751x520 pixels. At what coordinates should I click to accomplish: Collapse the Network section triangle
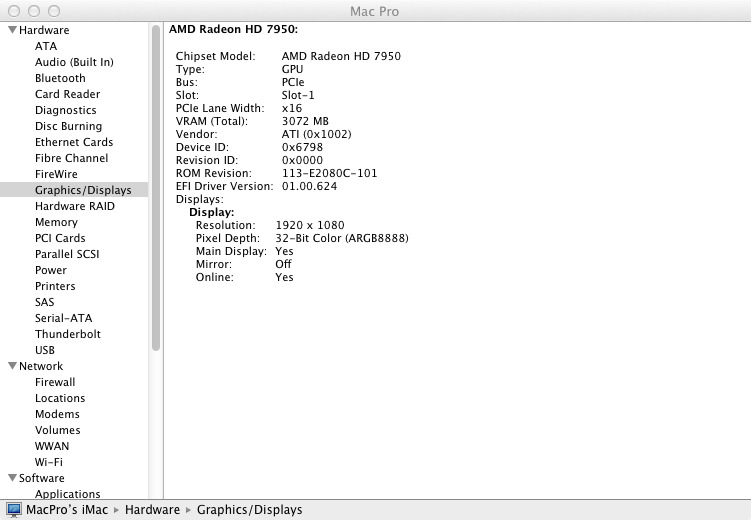[x=12, y=366]
